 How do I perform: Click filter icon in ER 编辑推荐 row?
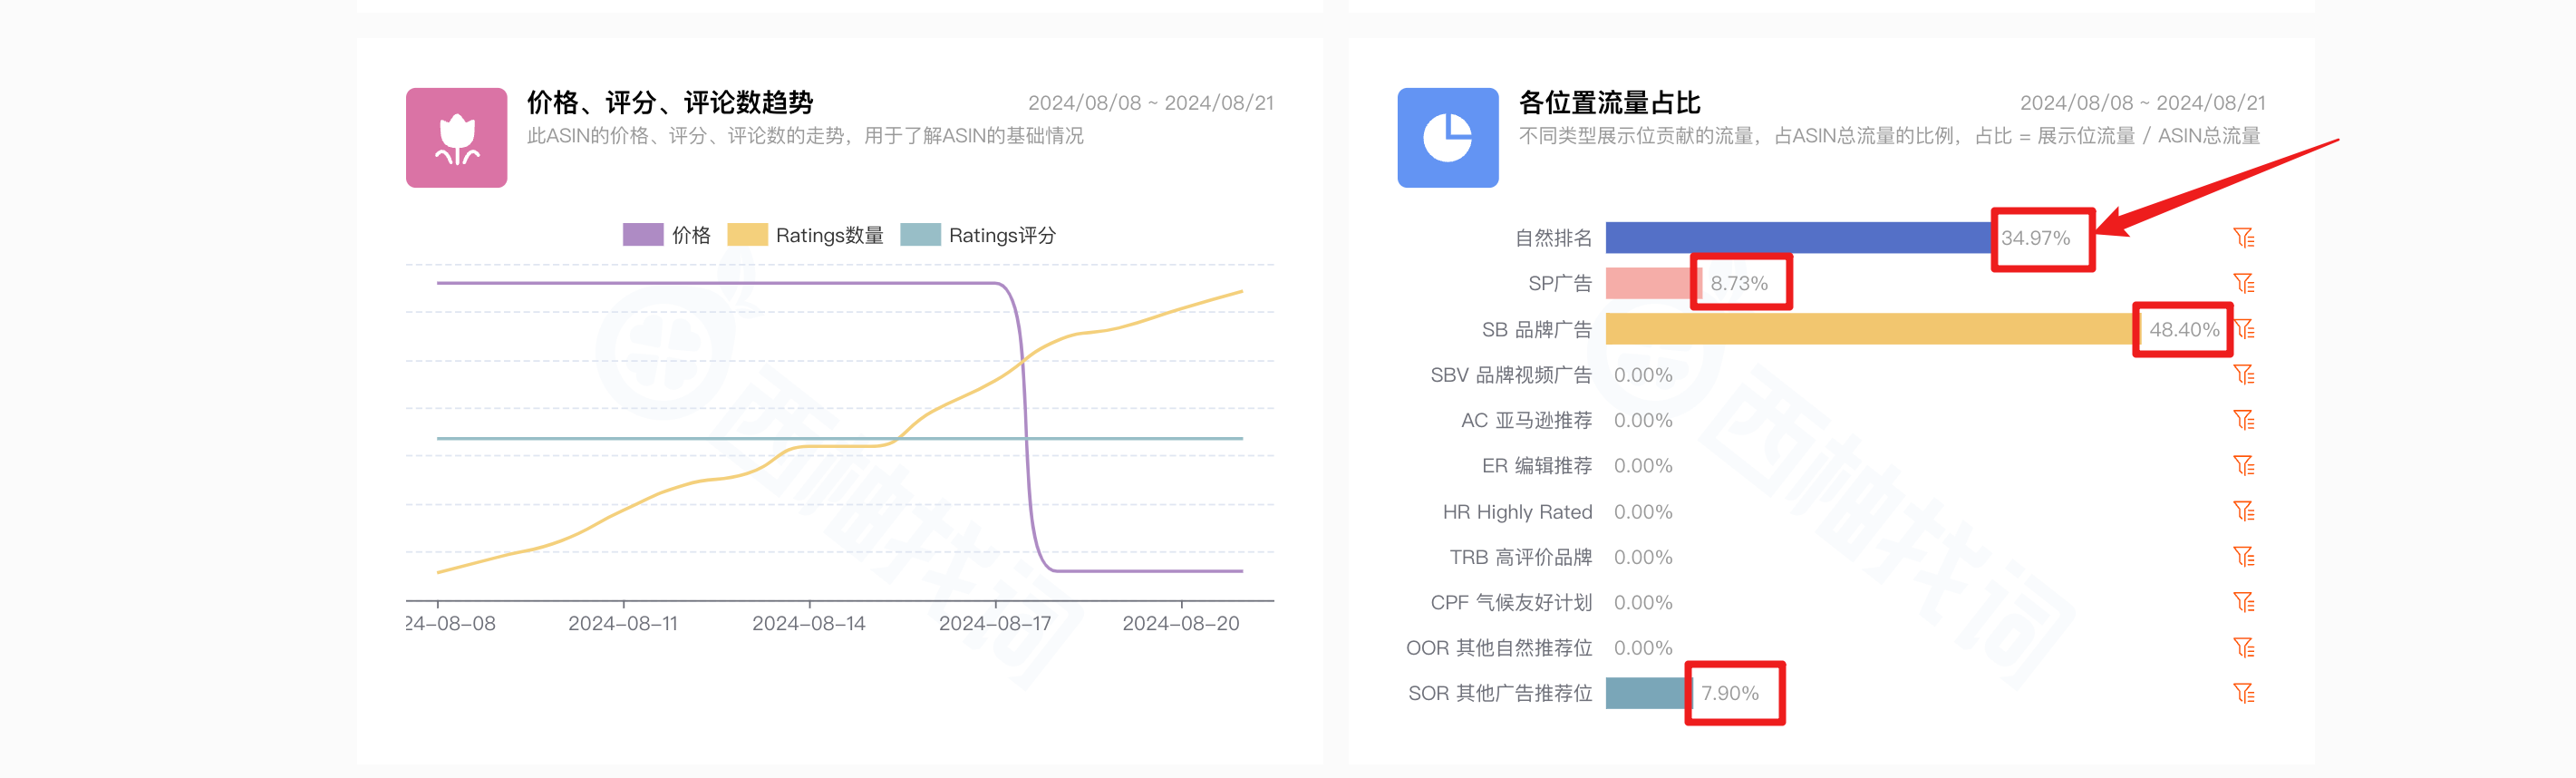click(2243, 466)
